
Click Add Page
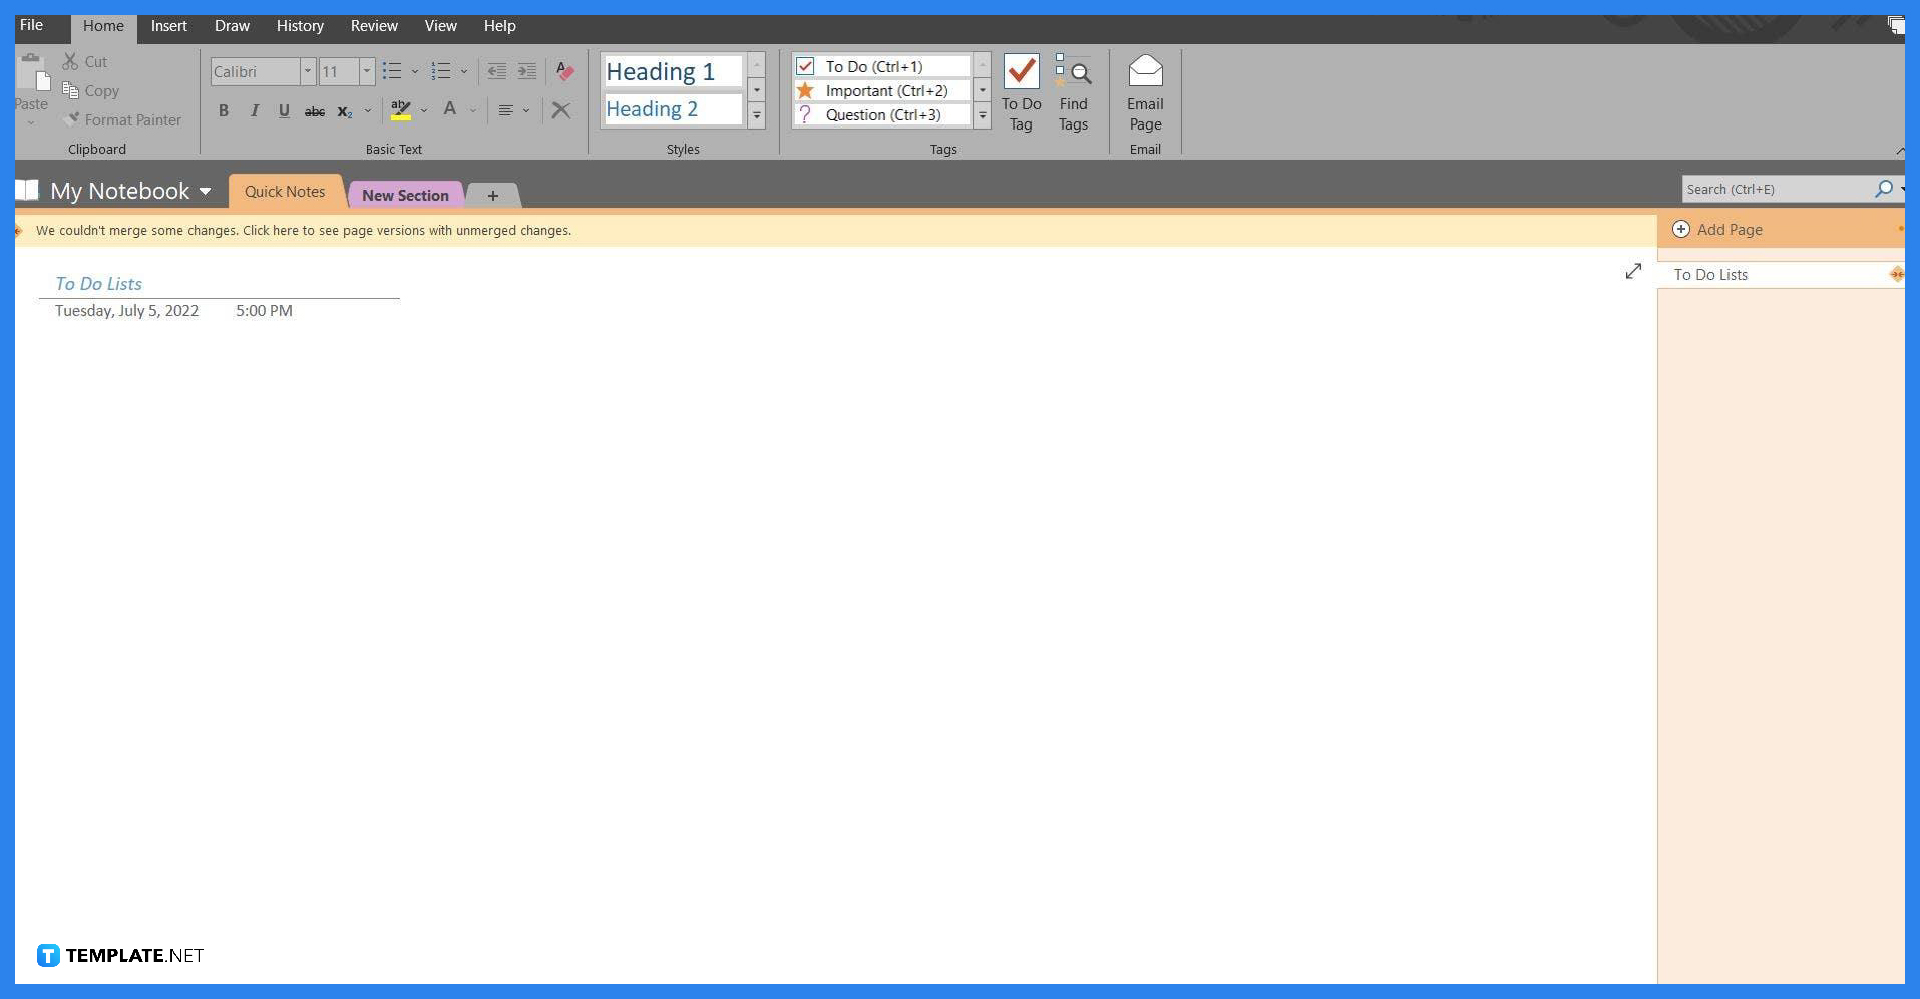tap(1729, 229)
